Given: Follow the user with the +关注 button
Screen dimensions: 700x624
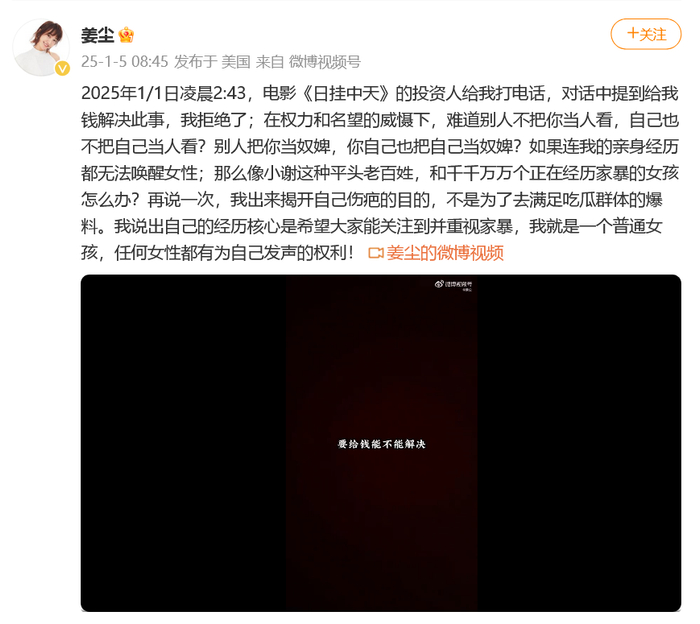Looking at the screenshot, I should (646, 34).
